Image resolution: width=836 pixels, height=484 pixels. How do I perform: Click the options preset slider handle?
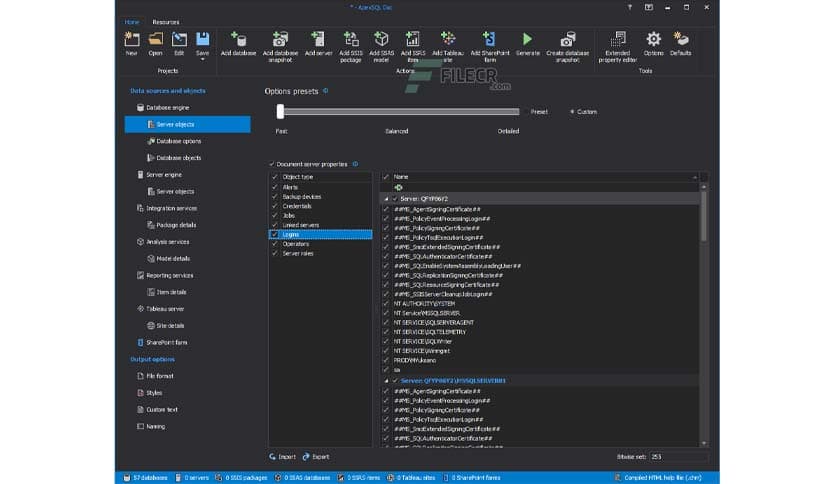pyautogui.click(x=280, y=111)
